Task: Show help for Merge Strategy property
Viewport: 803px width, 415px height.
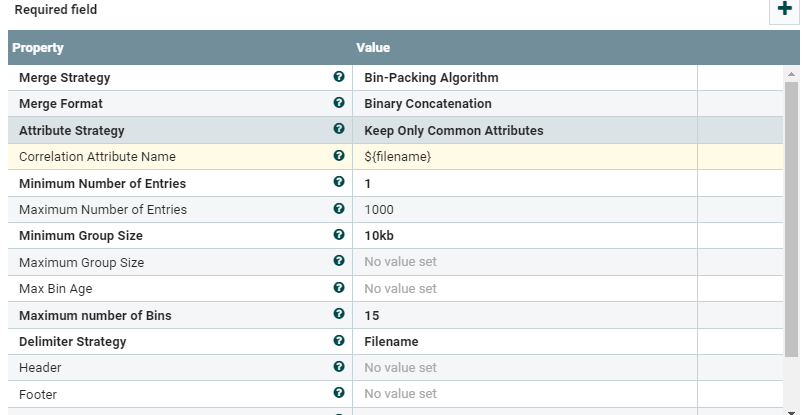Action: click(x=339, y=77)
